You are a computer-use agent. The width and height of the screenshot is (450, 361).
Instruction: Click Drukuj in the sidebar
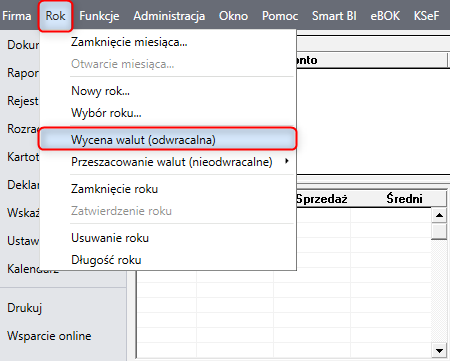[25, 308]
